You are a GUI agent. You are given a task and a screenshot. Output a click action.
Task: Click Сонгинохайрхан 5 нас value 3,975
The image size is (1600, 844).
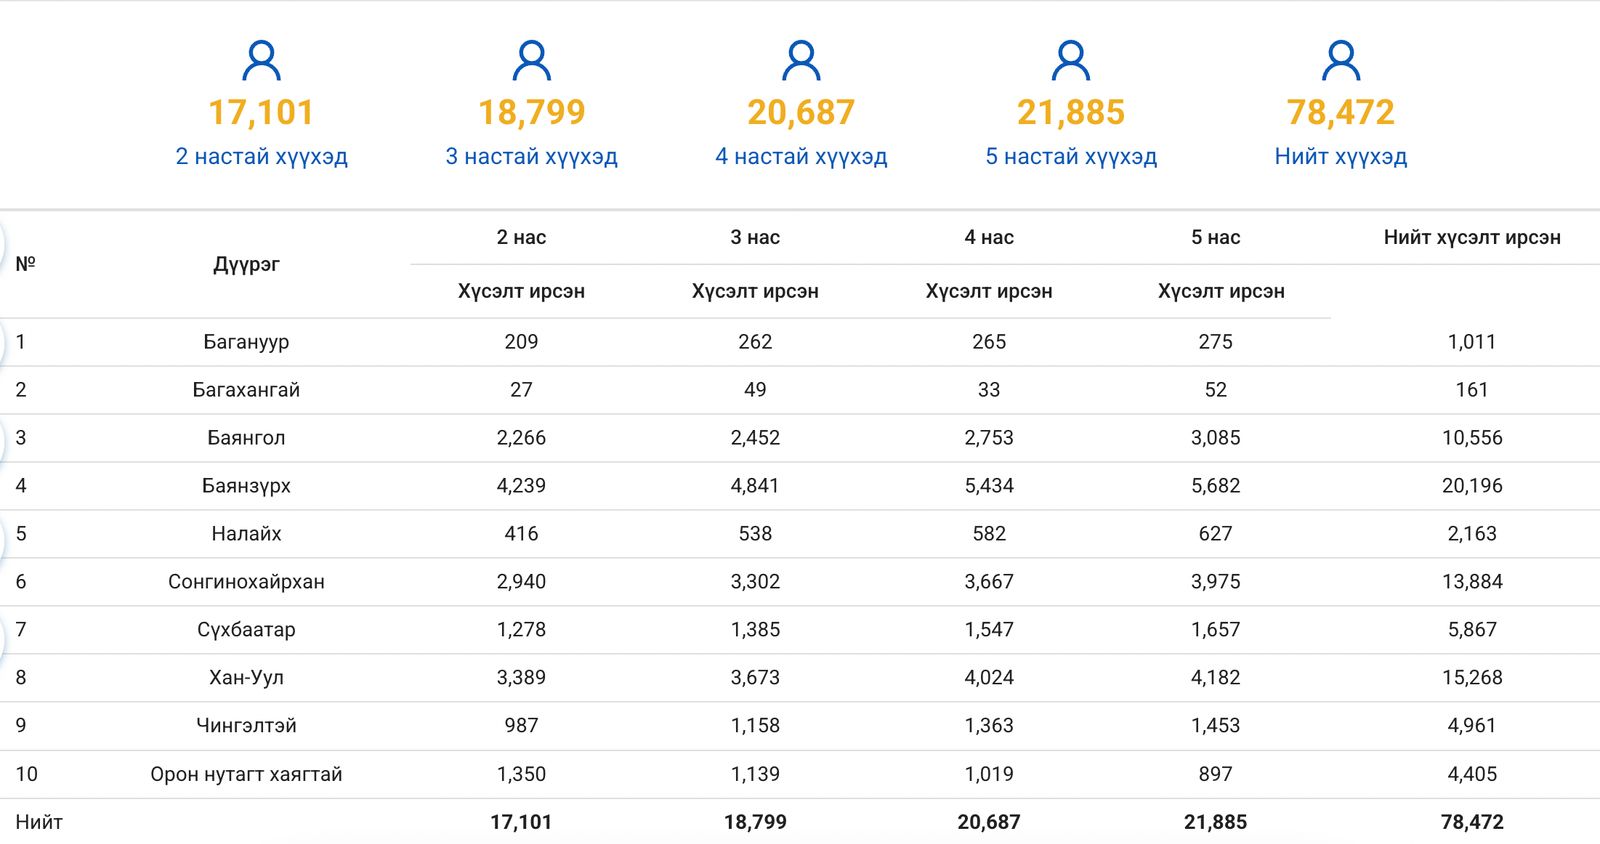[x=1215, y=582]
